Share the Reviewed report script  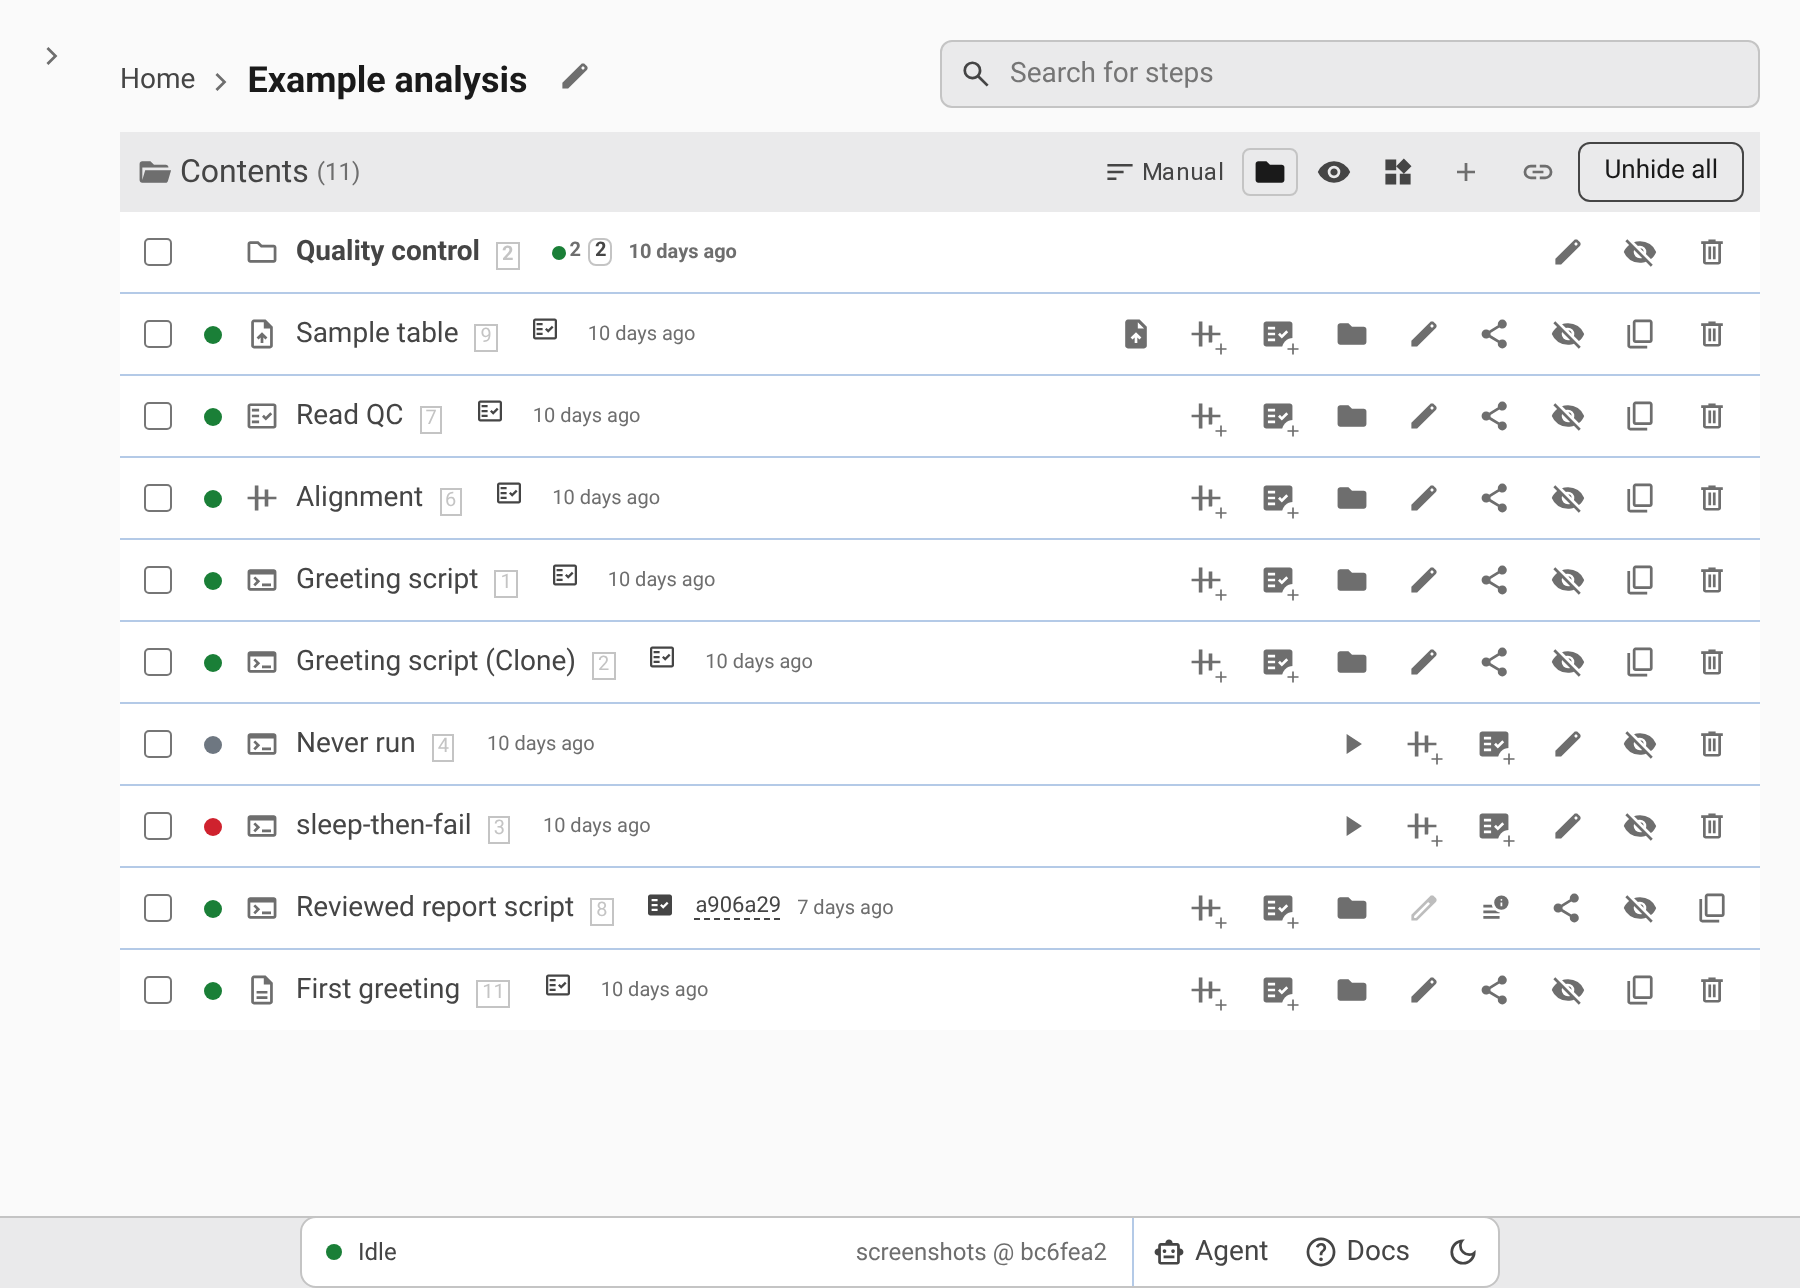click(x=1566, y=908)
